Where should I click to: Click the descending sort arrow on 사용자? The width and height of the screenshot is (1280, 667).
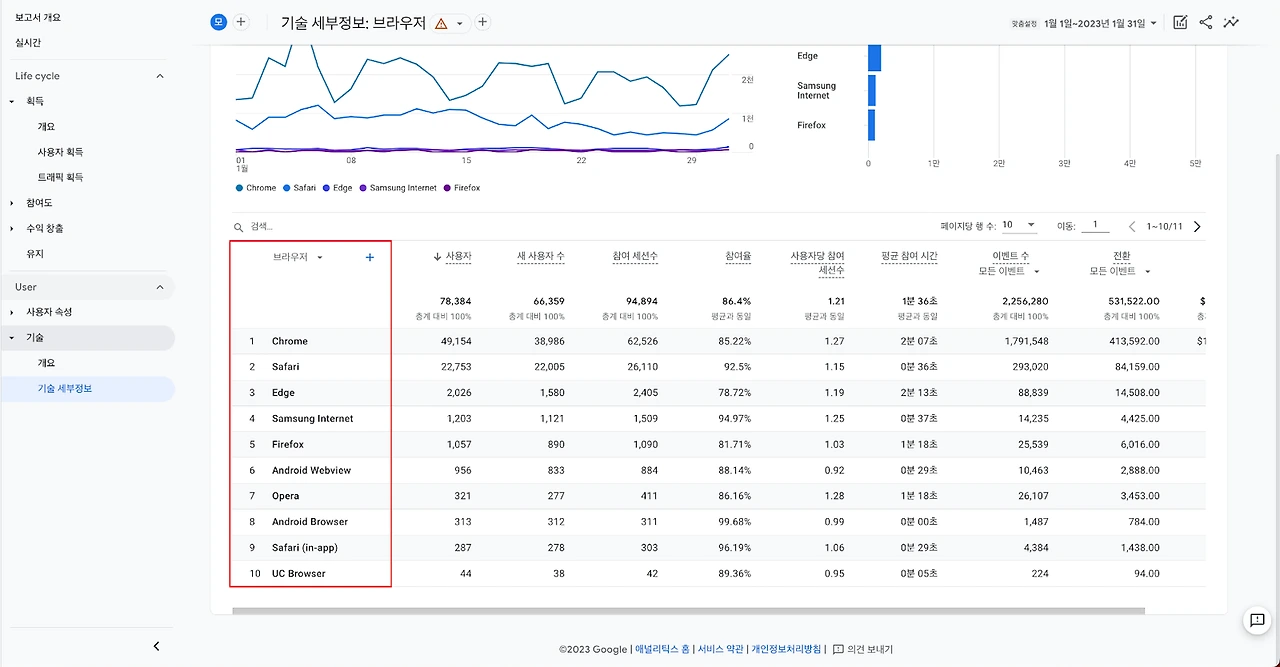437,257
